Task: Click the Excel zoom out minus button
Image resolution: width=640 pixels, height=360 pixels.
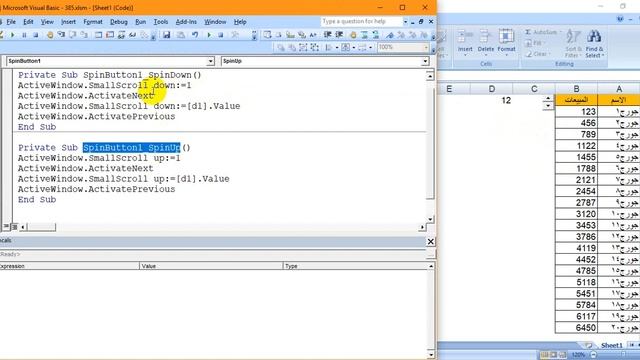Action: tap(593, 355)
